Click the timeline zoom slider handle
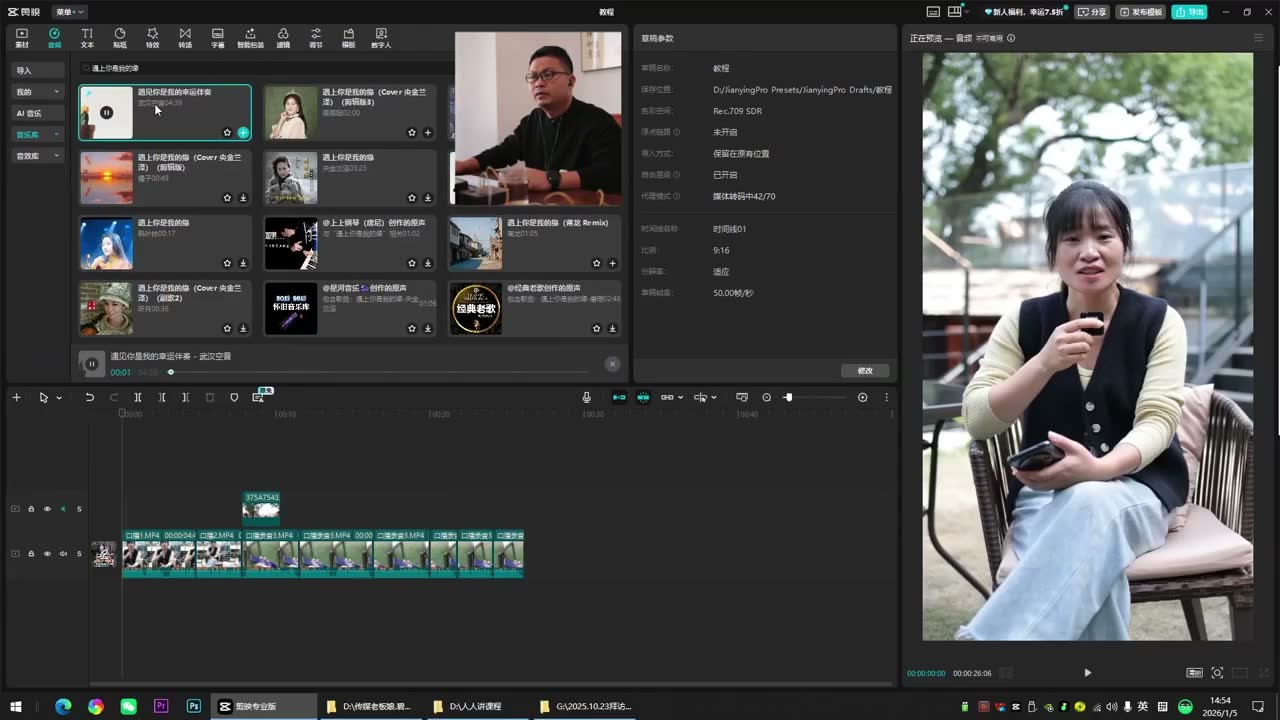This screenshot has height=720, width=1280. [x=788, y=397]
